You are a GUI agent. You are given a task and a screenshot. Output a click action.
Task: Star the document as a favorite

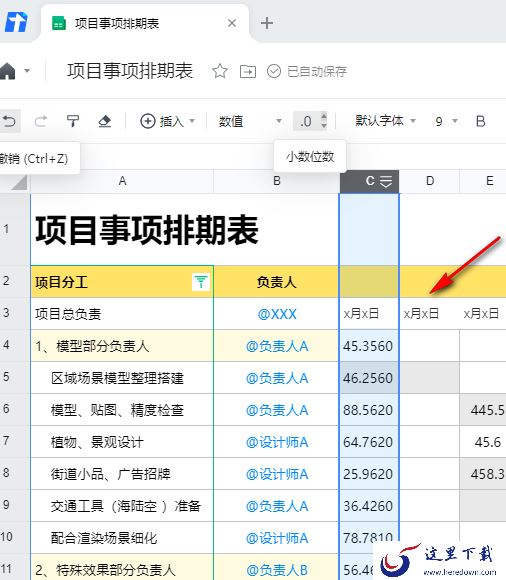point(220,71)
